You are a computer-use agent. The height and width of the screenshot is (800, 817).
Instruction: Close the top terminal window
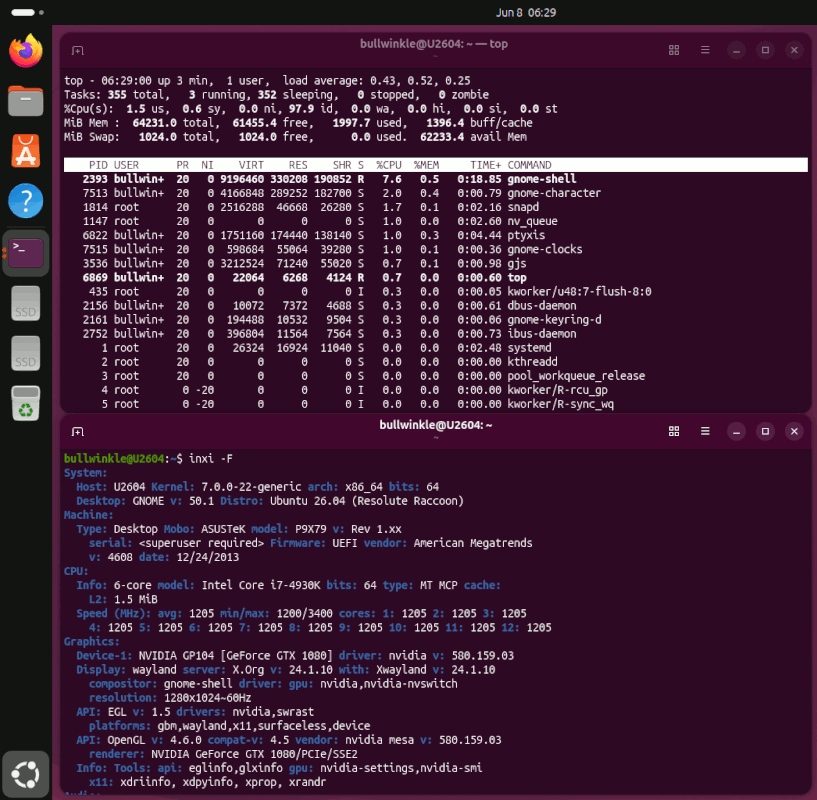(x=794, y=51)
